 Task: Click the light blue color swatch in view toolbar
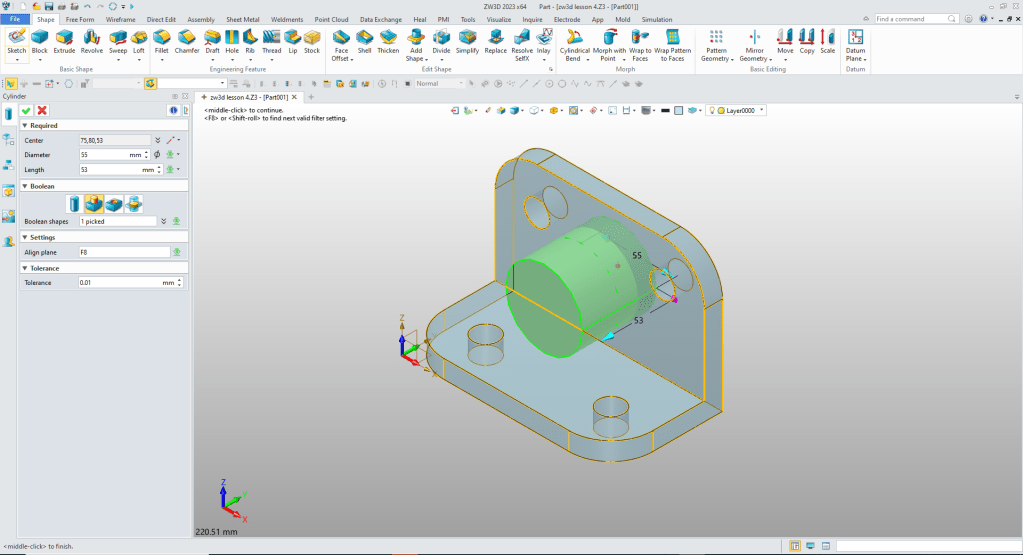[677, 110]
